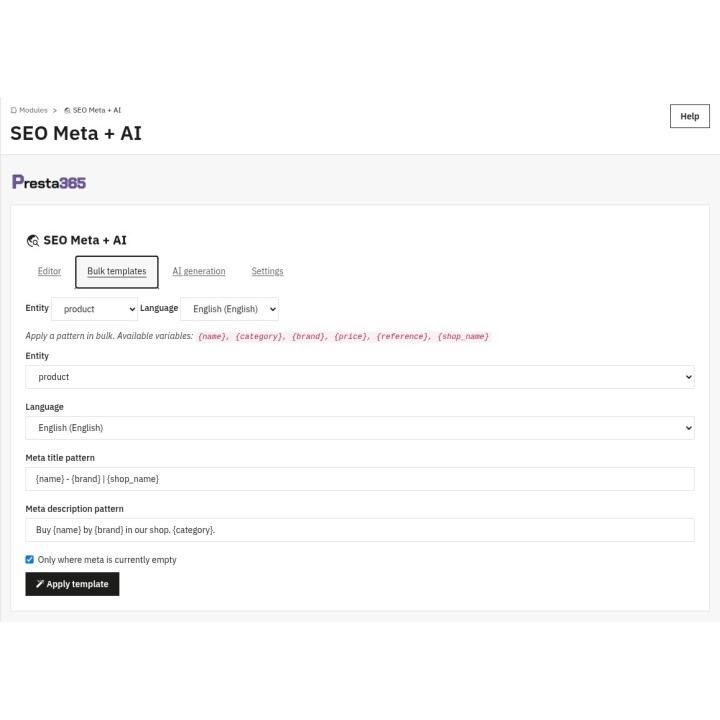Viewport: 720px width, 720px height.
Task: Go to Modules breadcrumb link
Action: pyautogui.click(x=33, y=110)
